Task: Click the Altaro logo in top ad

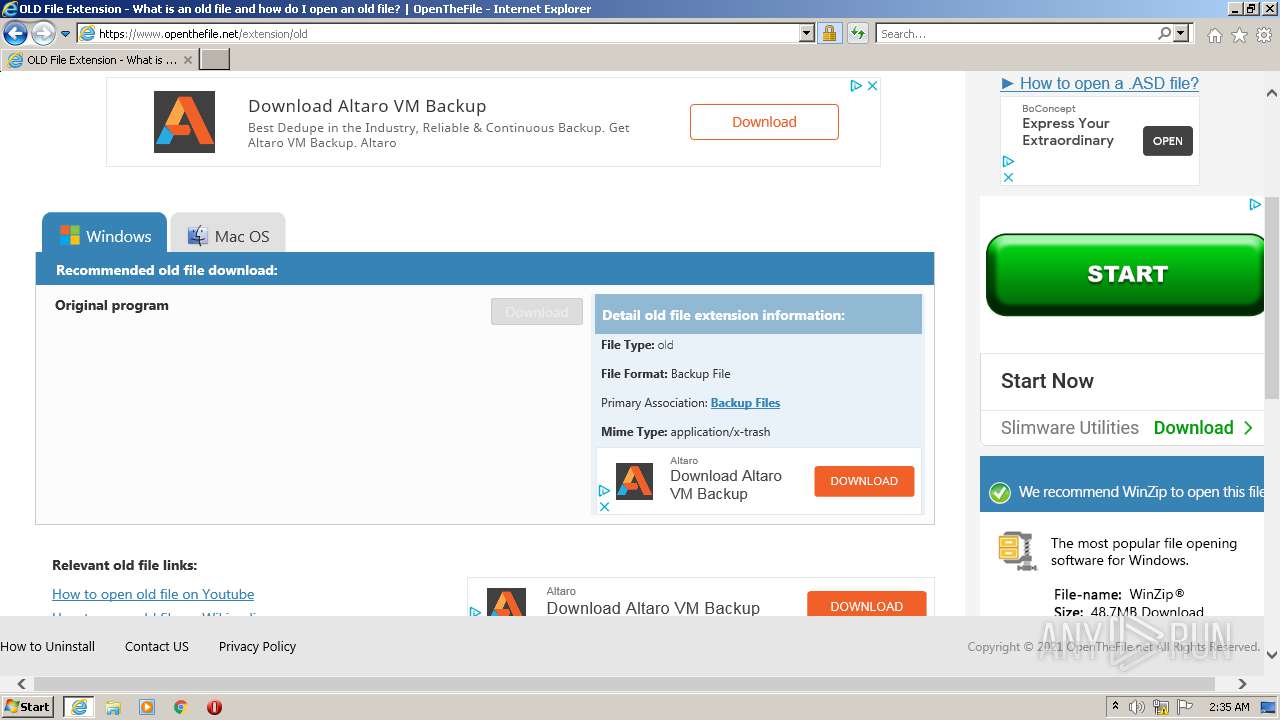Action: tap(184, 122)
